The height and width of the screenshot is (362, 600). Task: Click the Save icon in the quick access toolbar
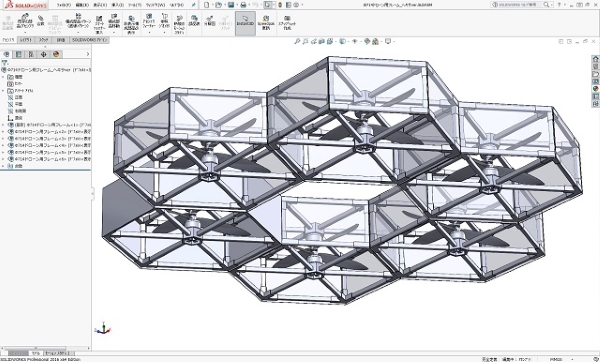point(231,5)
